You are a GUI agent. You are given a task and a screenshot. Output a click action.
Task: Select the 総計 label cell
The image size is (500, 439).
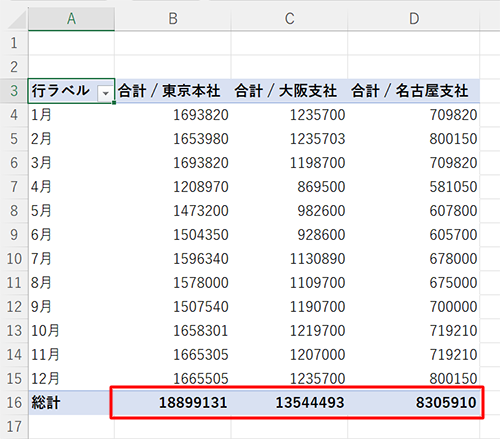71,403
